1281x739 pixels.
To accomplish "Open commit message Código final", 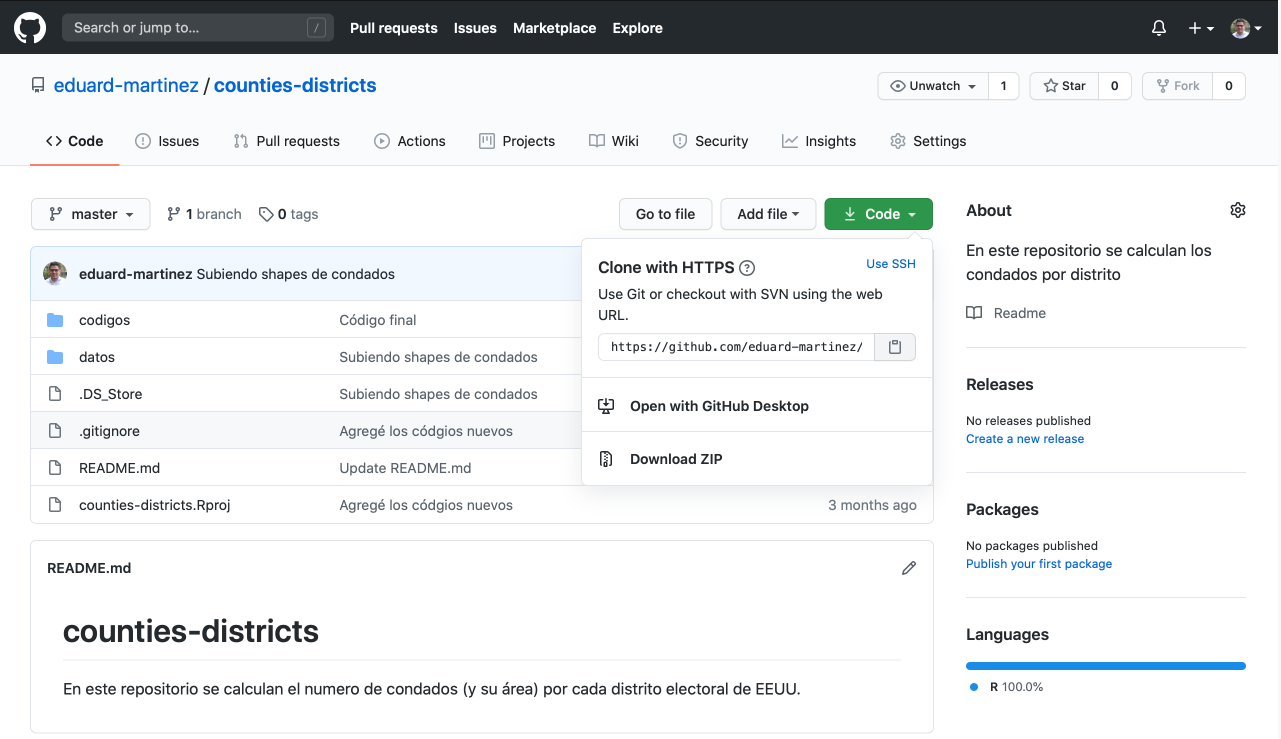I will pos(378,320).
